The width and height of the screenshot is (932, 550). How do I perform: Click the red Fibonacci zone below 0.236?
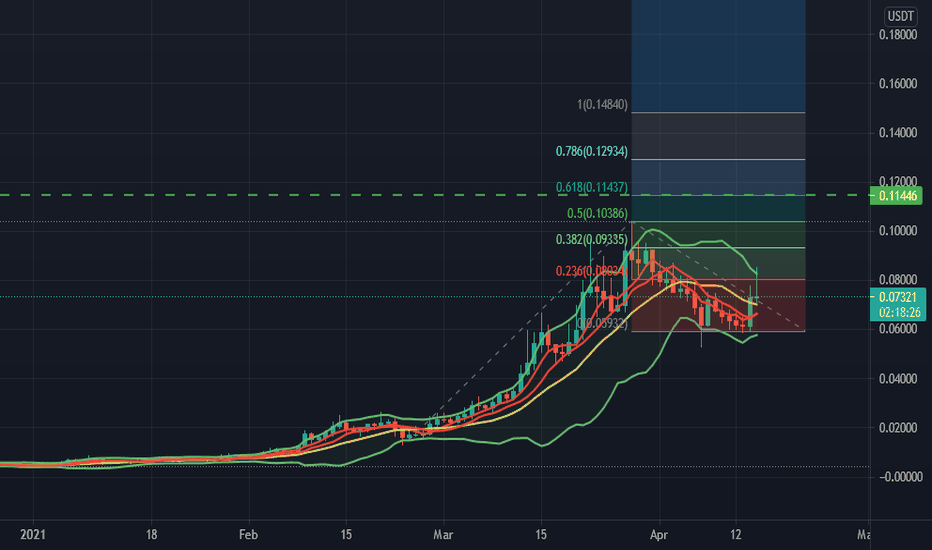(718, 305)
